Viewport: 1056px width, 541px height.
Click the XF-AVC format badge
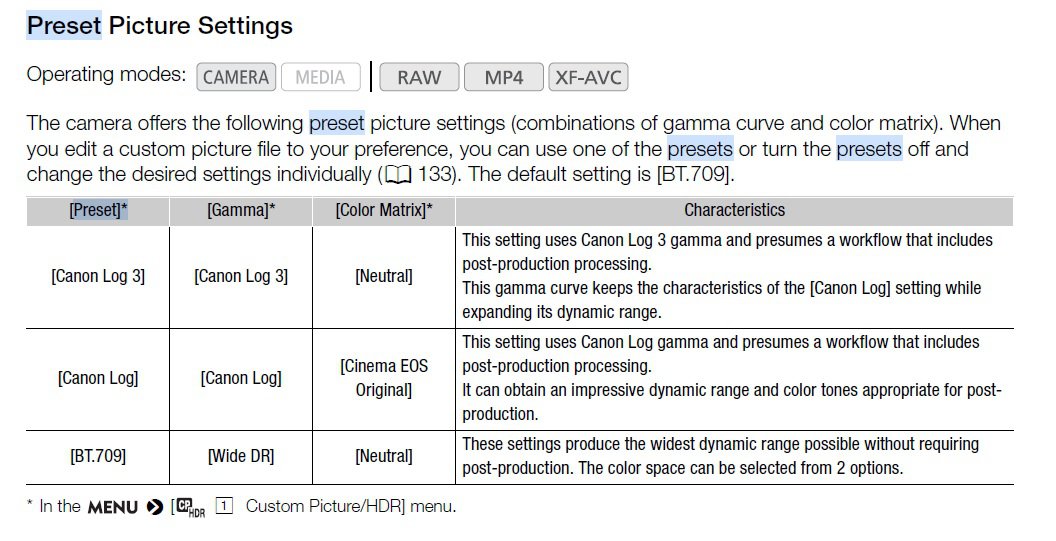click(589, 77)
